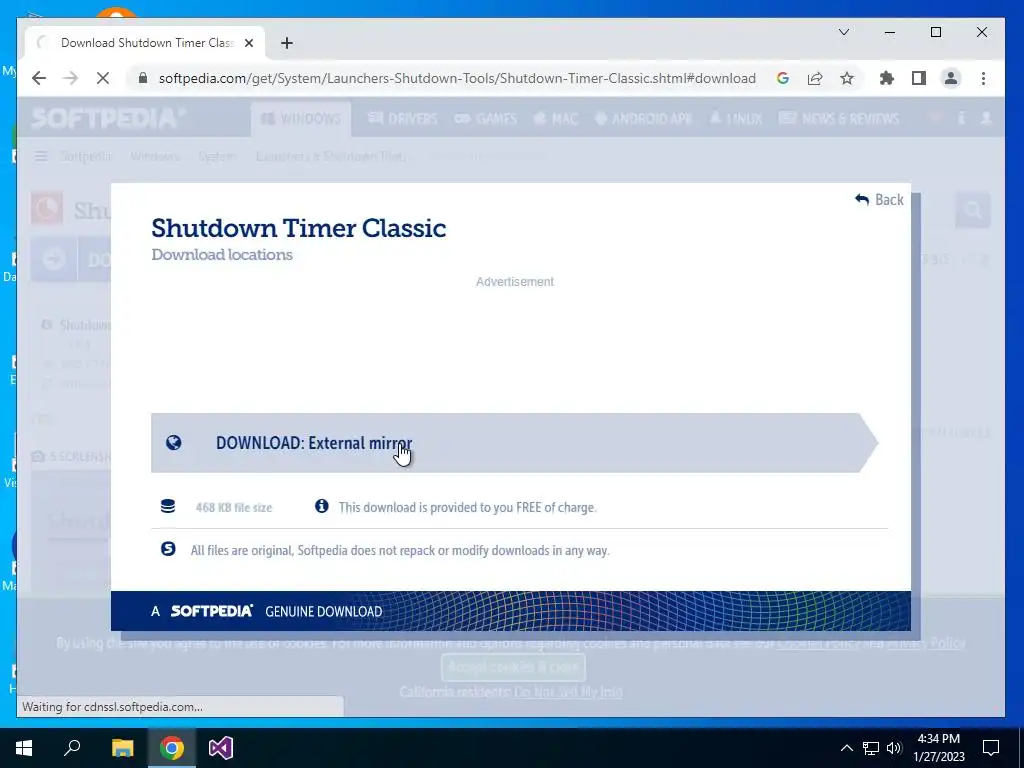Click DOWNLOAD: External mirror button
The width and height of the screenshot is (1024, 768).
[515, 443]
